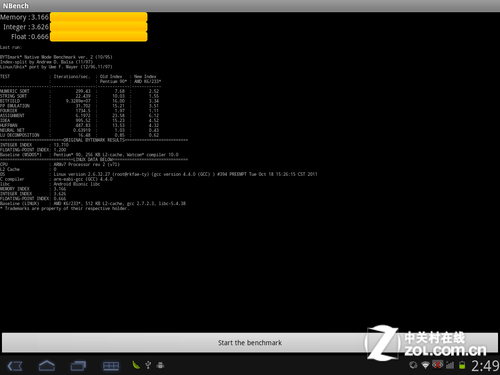This screenshot has height=375, width=500.
Task: Open the USB connection notification icon
Action: tap(148, 365)
